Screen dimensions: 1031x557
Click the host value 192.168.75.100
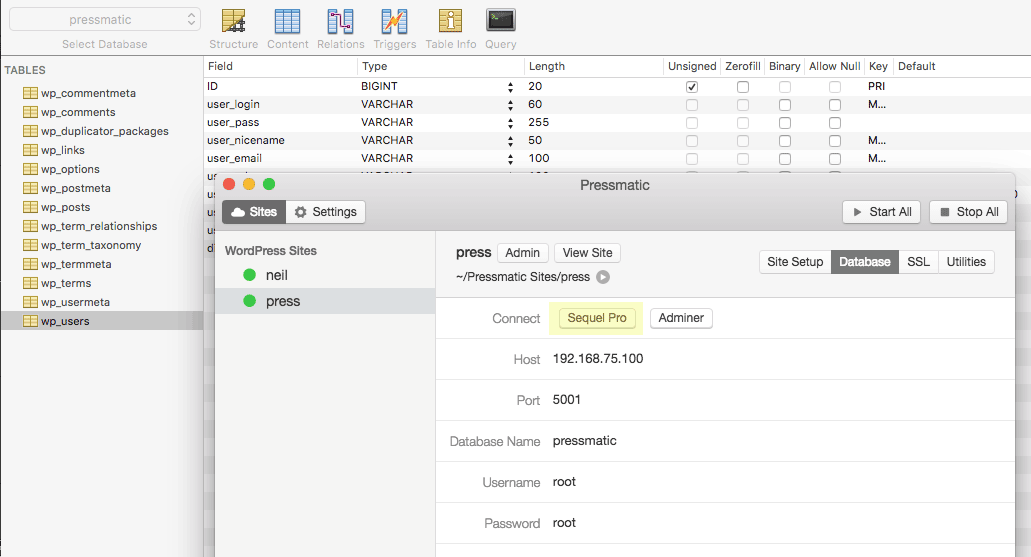click(x=598, y=358)
